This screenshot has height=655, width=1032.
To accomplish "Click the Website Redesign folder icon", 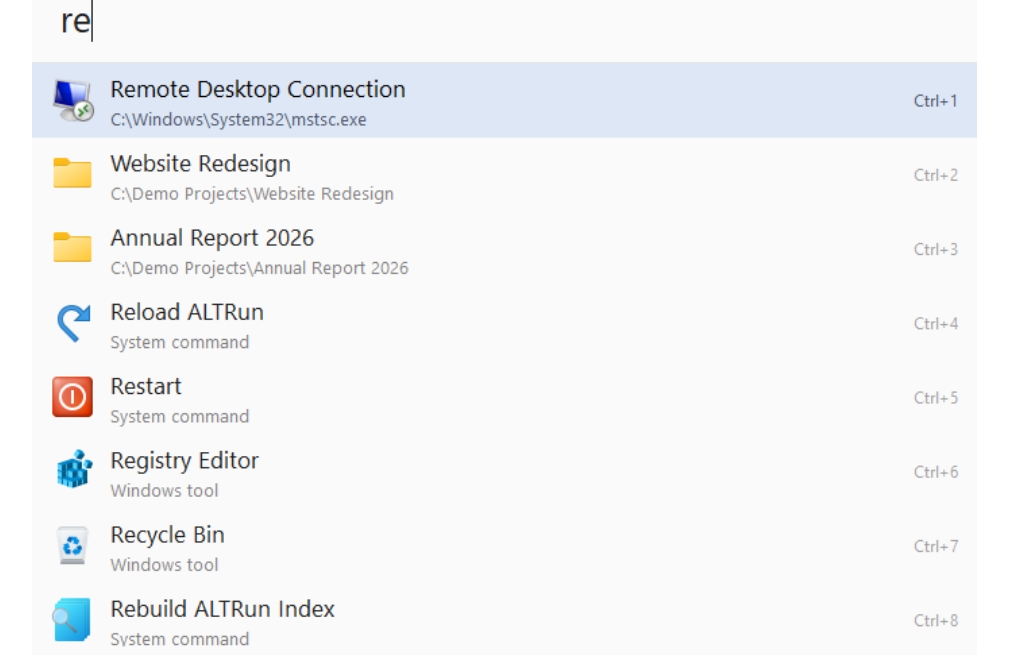I will coord(72,173).
